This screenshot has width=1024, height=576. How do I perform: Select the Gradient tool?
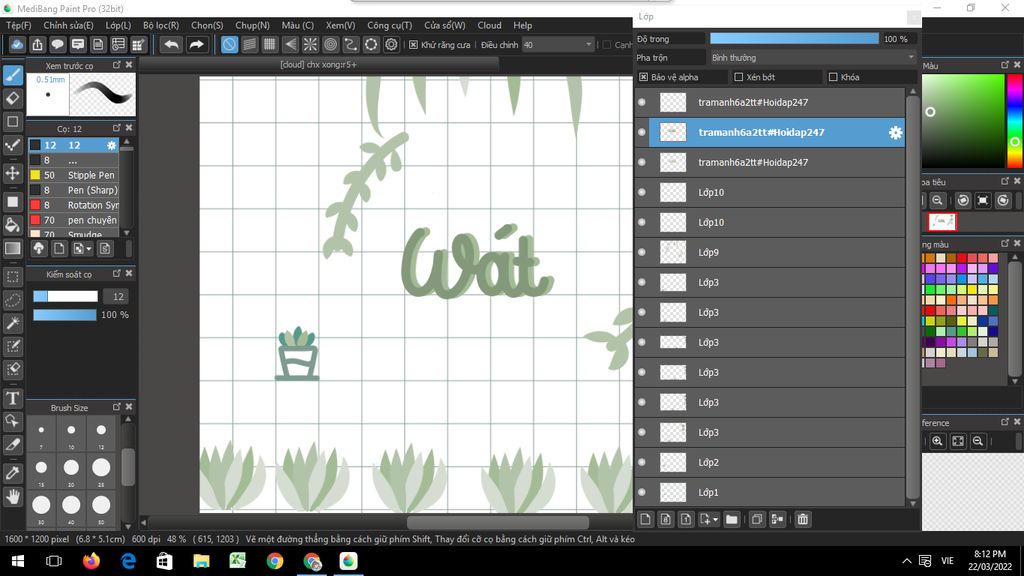point(12,249)
